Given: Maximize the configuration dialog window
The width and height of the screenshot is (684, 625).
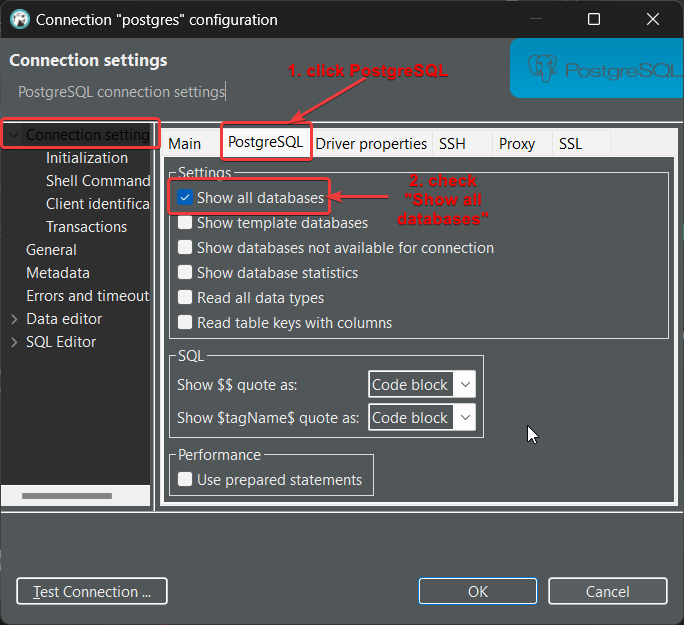Looking at the screenshot, I should point(594,19).
